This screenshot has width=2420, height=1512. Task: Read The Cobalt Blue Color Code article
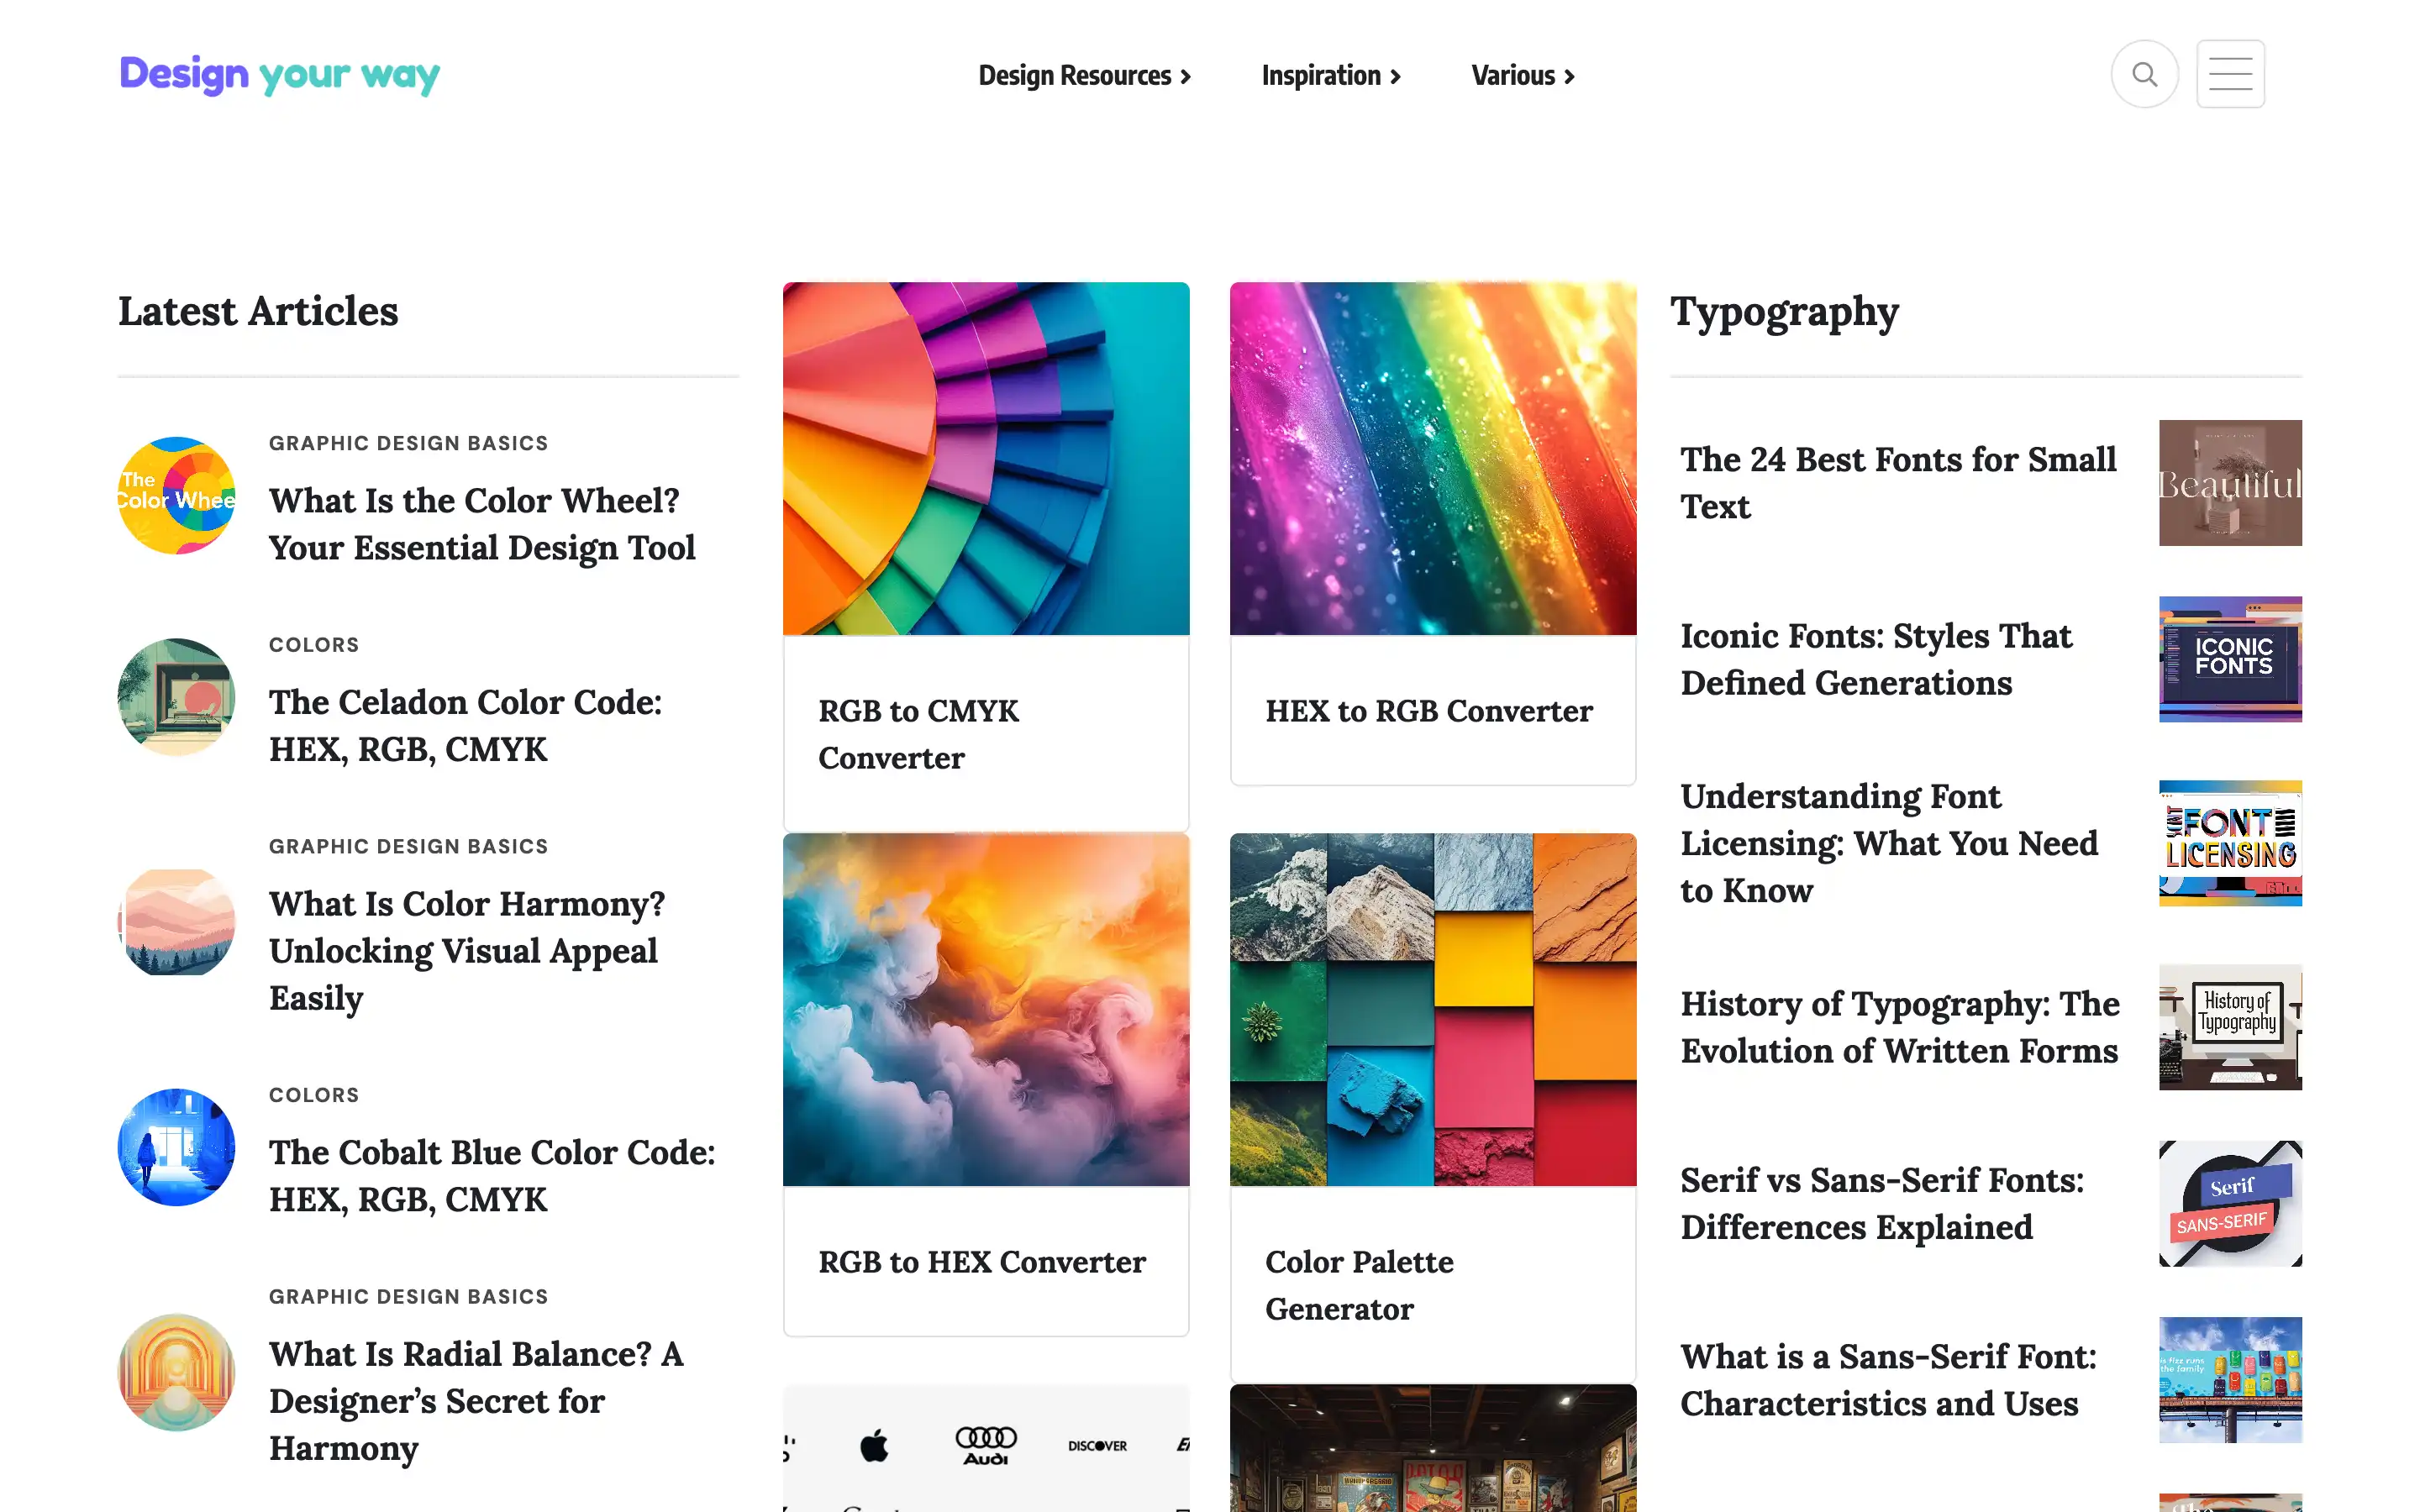pos(492,1176)
